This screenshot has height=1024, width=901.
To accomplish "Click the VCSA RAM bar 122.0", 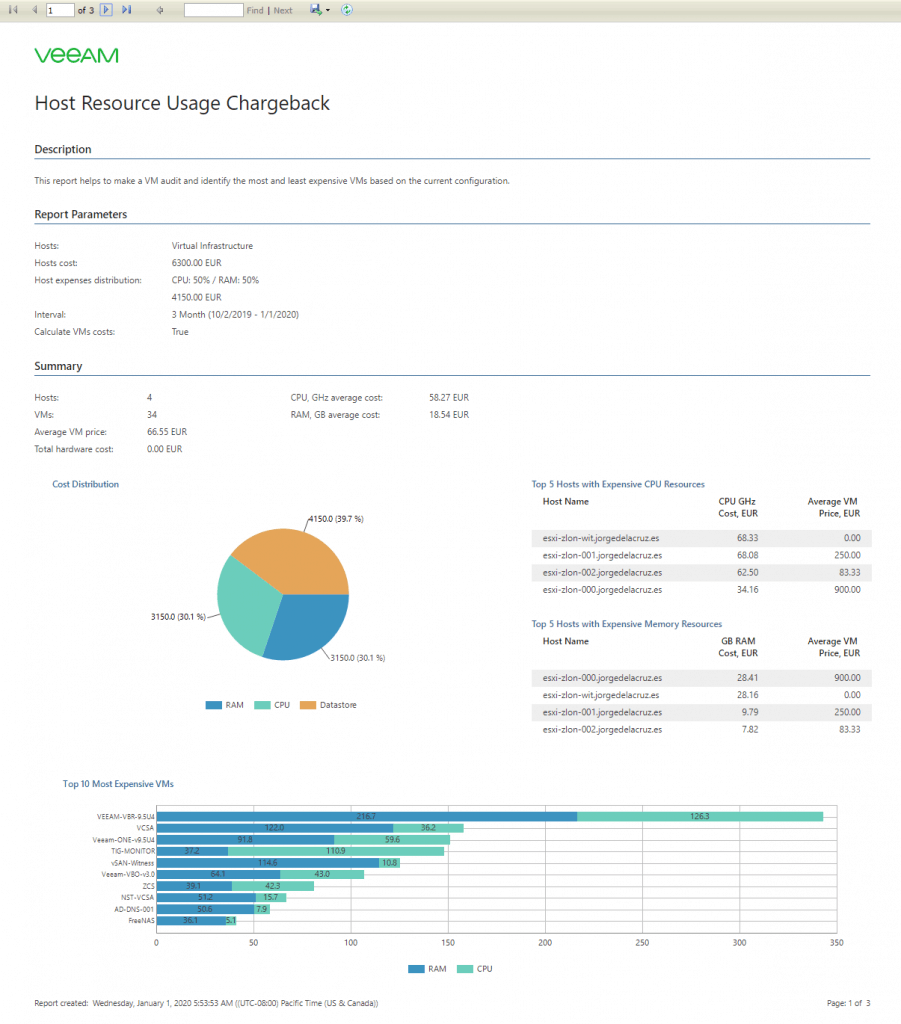I will point(275,828).
